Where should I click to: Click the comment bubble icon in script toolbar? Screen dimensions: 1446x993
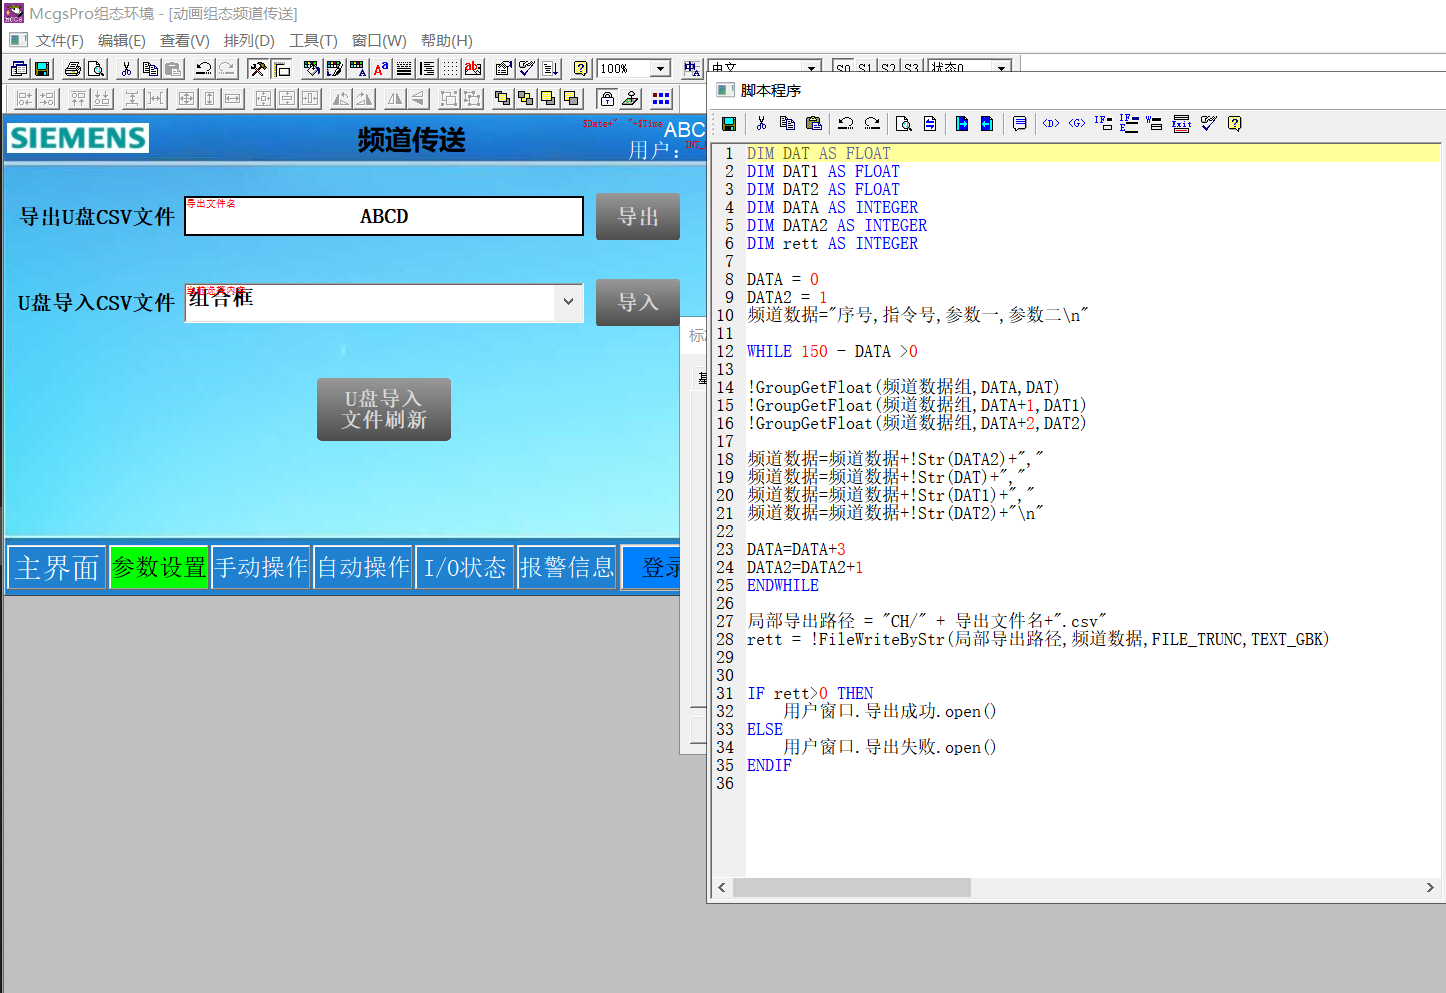(x=1019, y=124)
